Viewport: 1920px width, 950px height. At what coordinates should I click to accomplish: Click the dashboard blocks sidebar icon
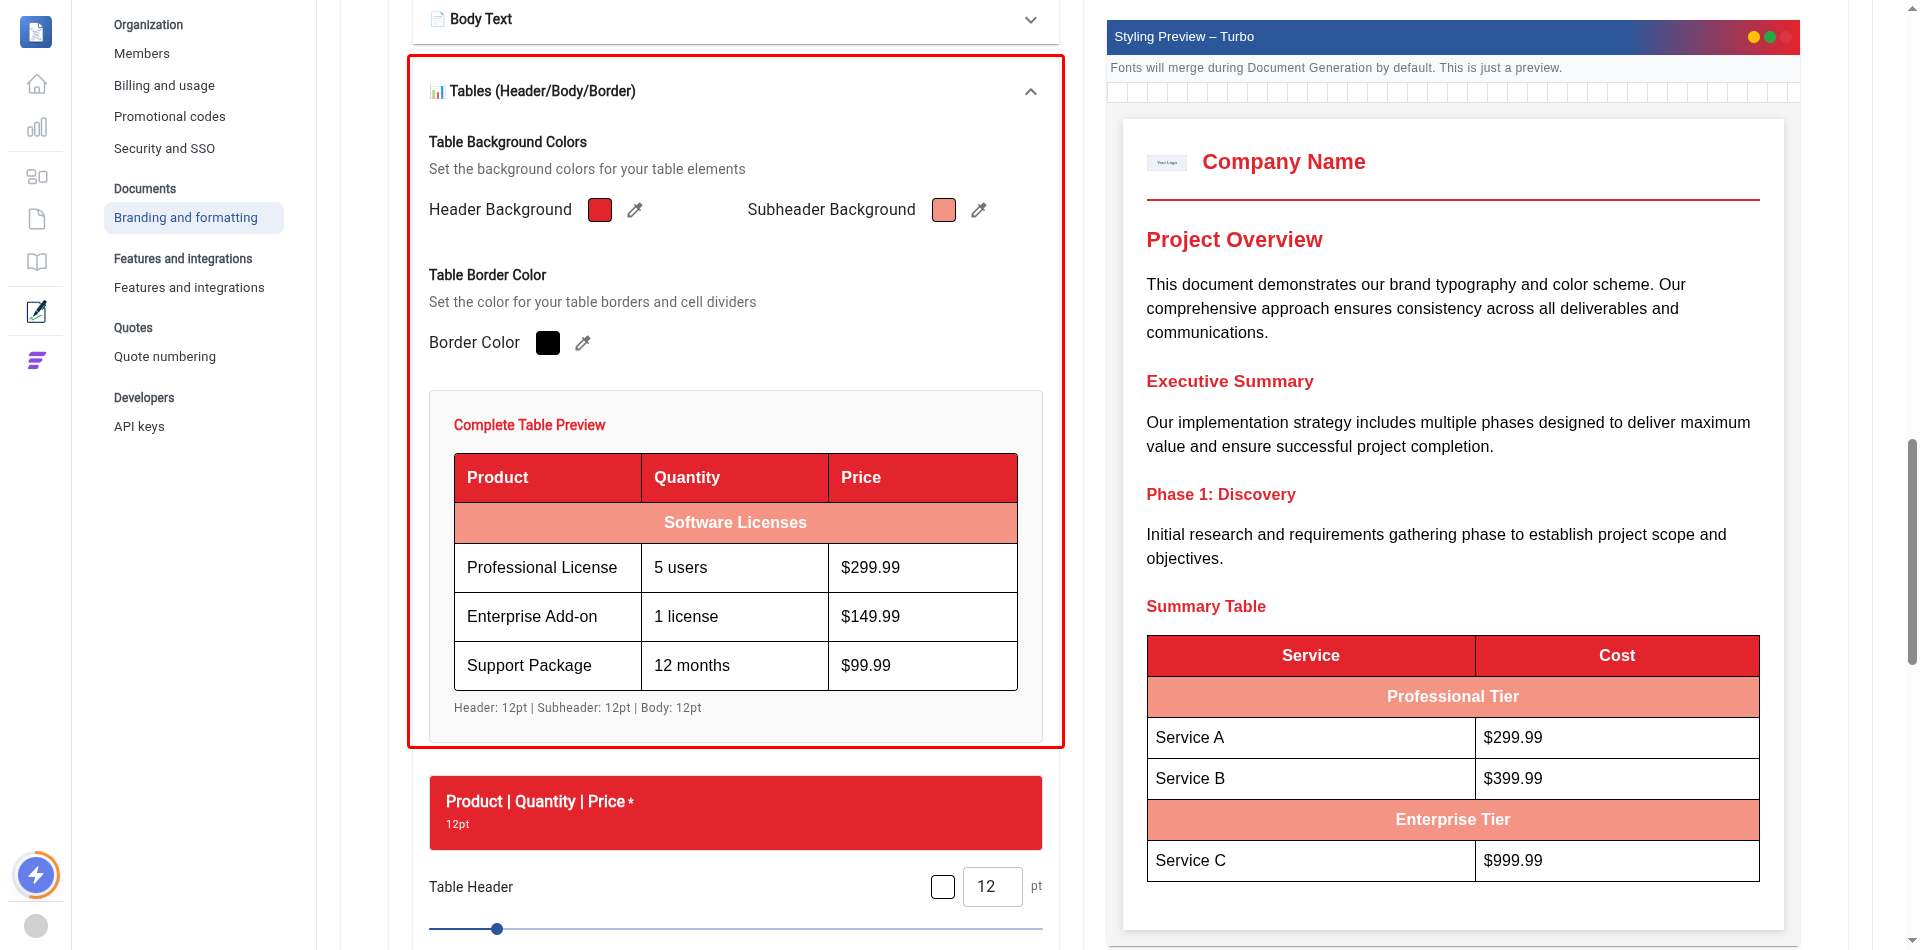[37, 177]
